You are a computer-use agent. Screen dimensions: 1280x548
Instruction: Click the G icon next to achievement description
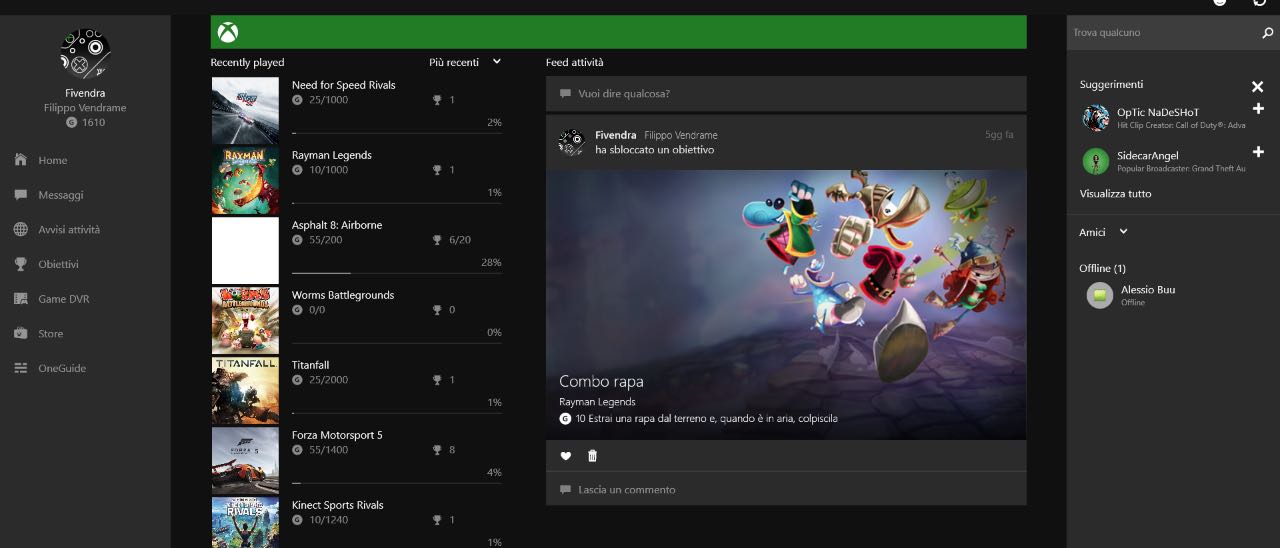(x=565, y=418)
